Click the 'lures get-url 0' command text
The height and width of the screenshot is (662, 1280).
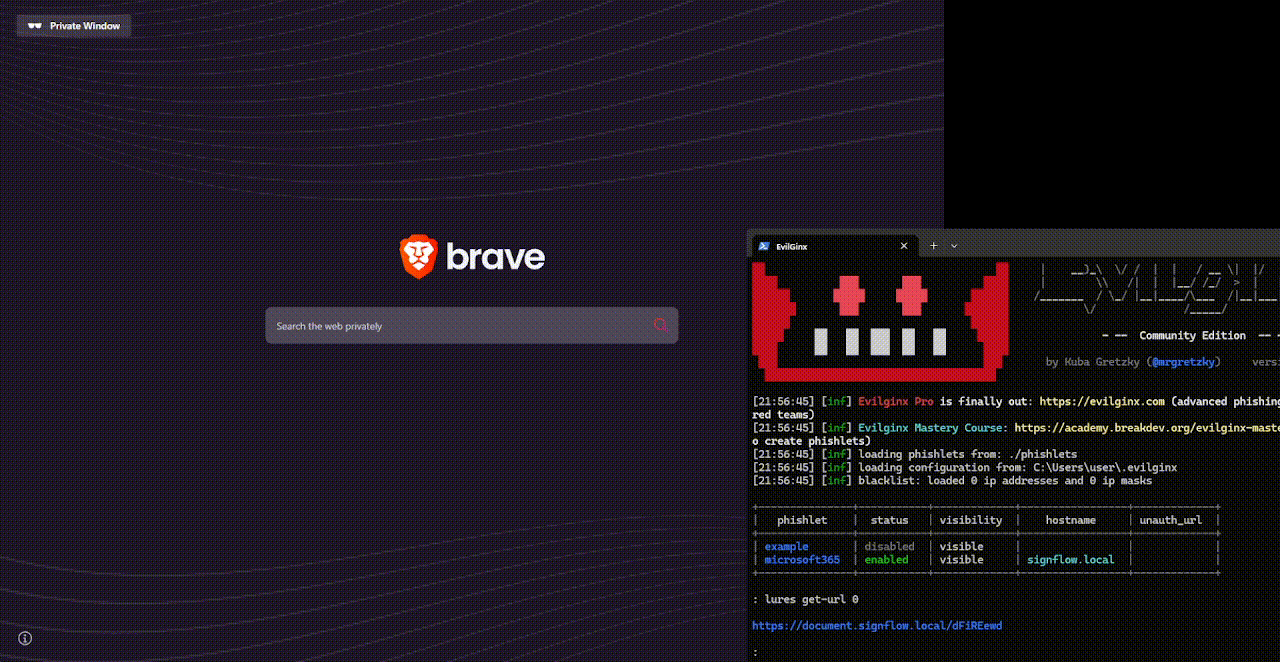(811, 600)
